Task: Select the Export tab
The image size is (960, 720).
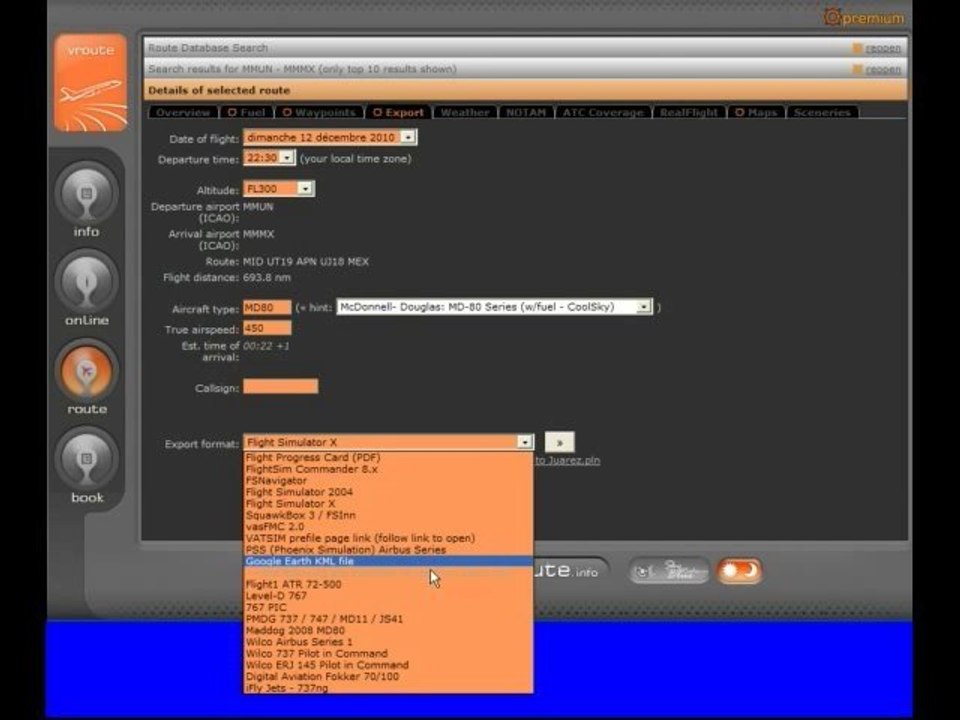Action: [399, 113]
